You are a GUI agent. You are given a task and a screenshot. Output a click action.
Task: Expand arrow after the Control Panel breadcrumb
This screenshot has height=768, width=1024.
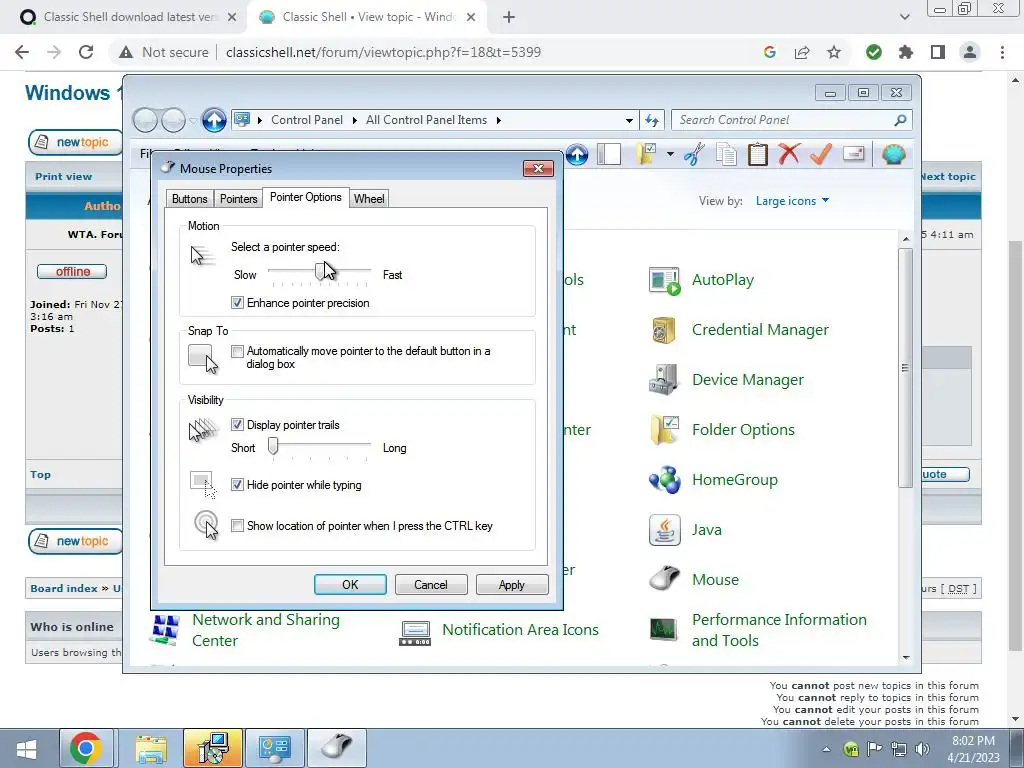[355, 120]
